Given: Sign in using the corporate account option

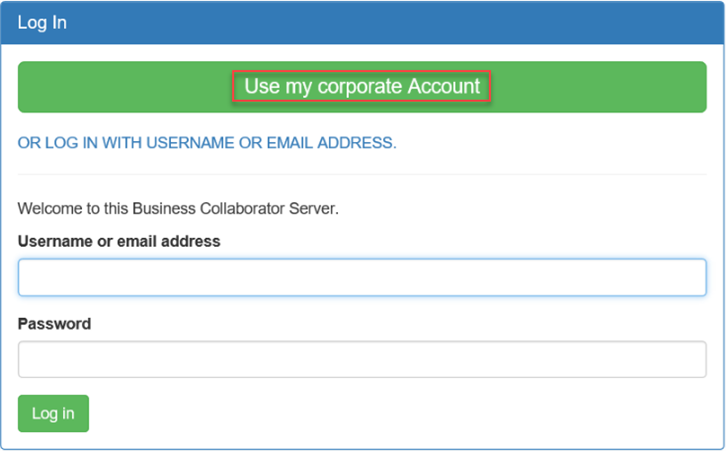Looking at the screenshot, I should [x=362, y=87].
